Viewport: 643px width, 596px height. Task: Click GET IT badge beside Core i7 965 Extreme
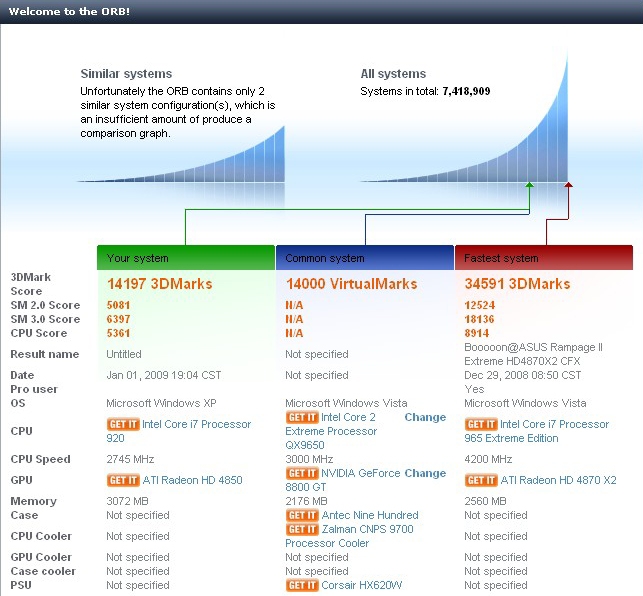click(481, 424)
